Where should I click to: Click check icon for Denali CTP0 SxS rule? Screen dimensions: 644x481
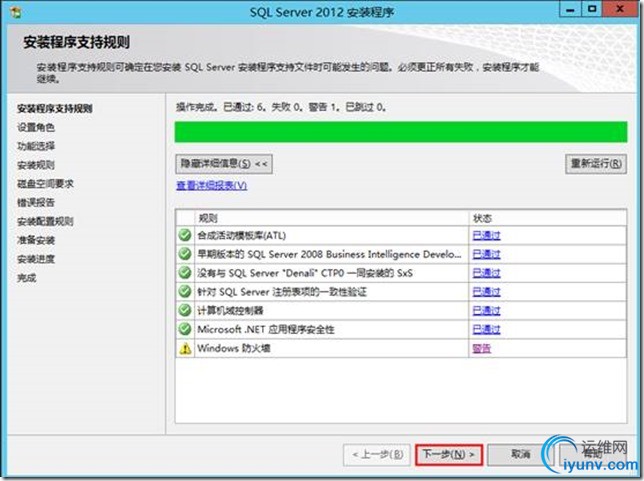pos(185,273)
